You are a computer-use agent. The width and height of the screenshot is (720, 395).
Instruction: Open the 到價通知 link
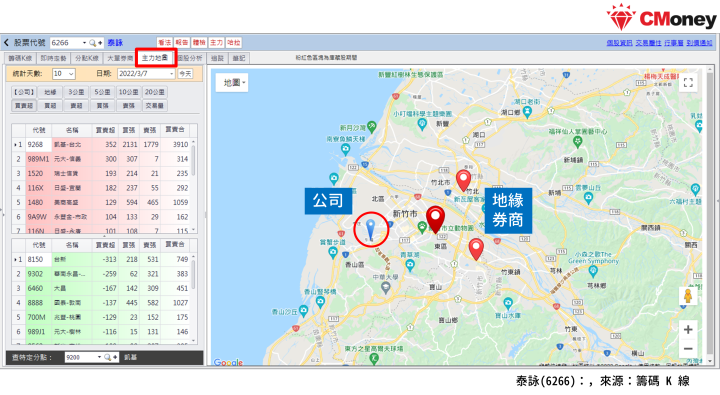[x=699, y=43]
